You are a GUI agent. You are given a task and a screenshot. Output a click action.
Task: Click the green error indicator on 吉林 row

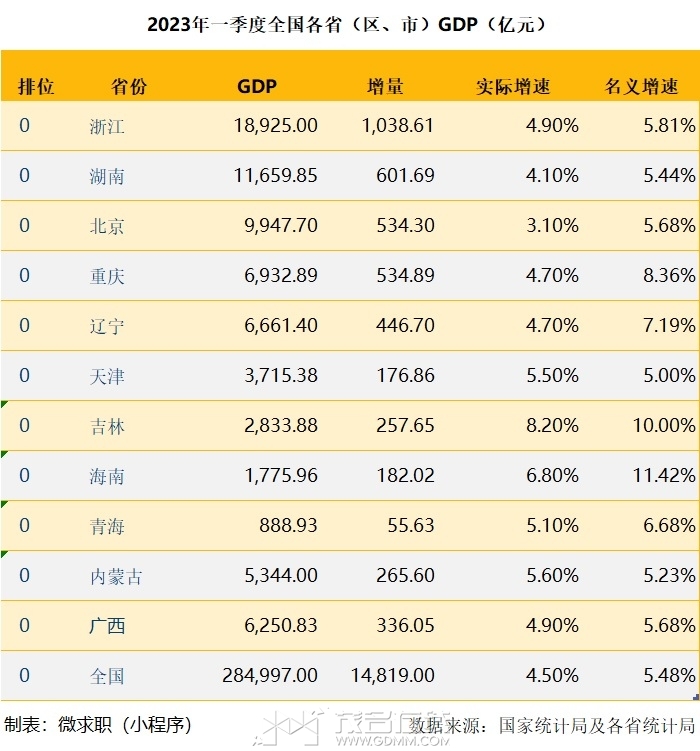tap(4, 404)
